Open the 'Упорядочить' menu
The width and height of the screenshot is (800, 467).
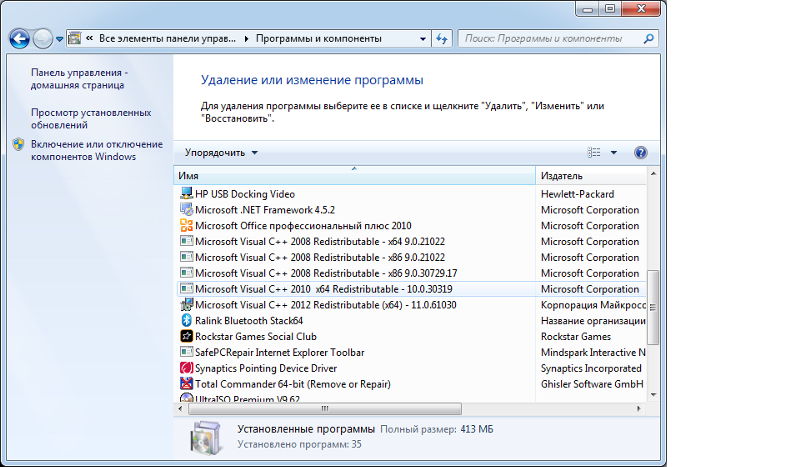(221, 153)
